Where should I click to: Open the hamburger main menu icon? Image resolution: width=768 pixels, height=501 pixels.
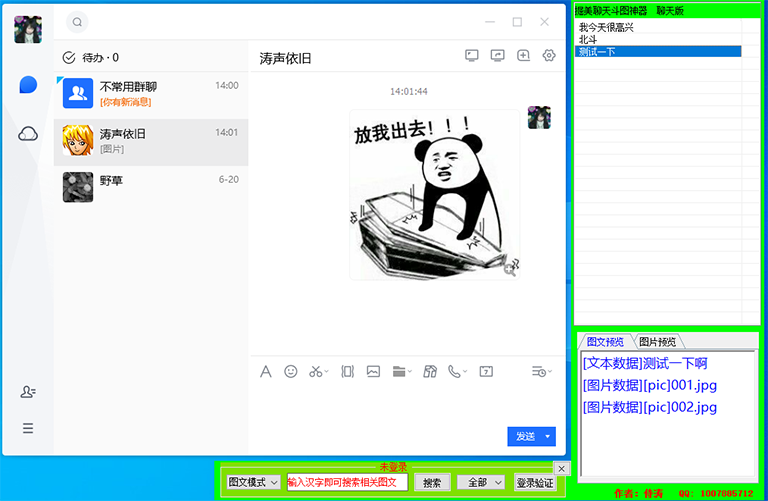tap(28, 429)
